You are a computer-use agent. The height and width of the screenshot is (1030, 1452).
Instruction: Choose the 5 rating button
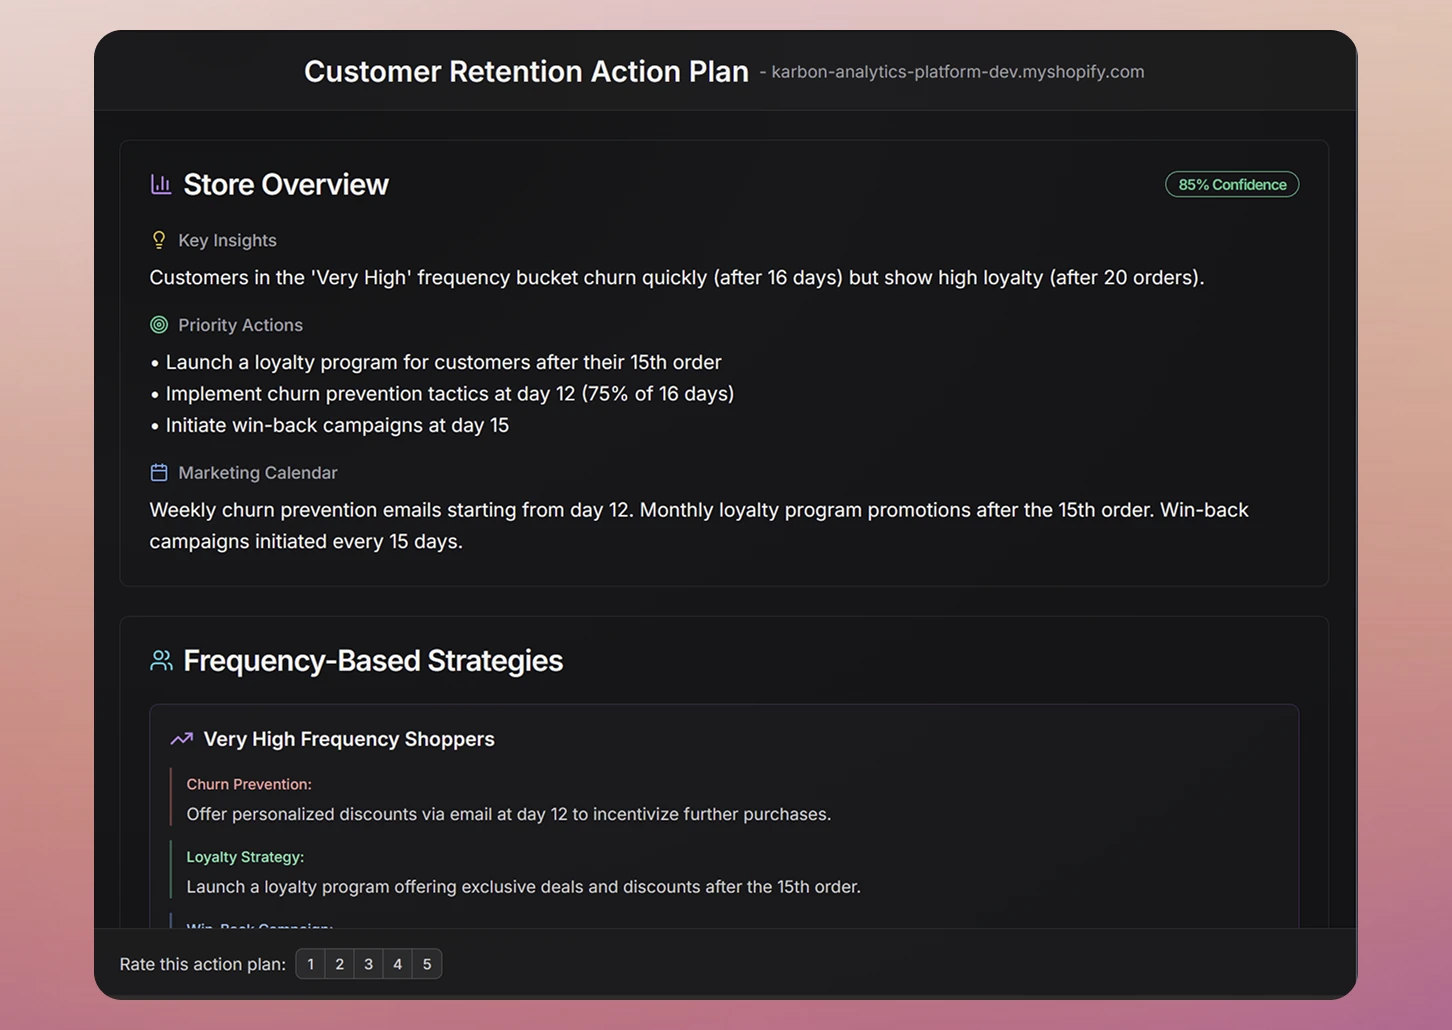tap(427, 964)
